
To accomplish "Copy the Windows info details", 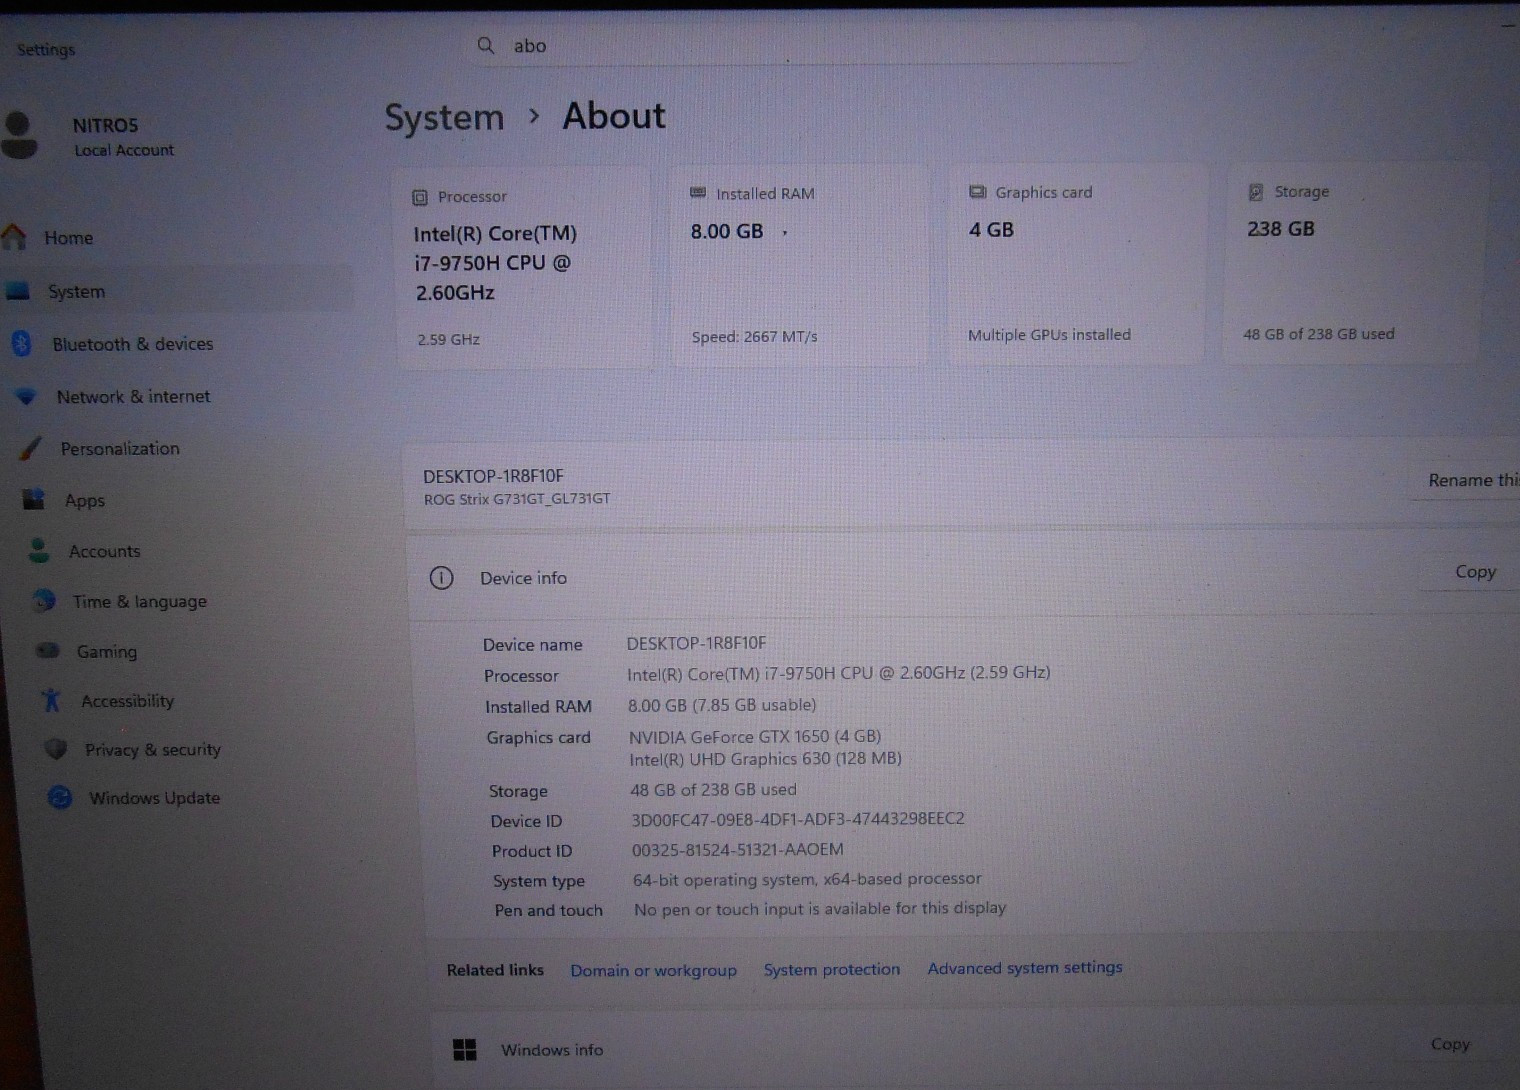I will point(1450,1044).
